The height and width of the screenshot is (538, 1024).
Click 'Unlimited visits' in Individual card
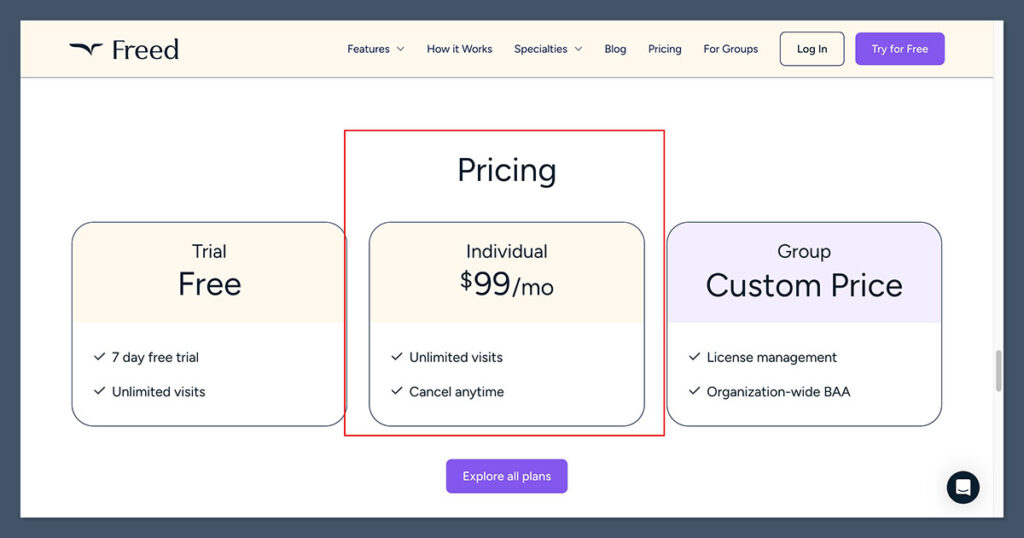456,357
